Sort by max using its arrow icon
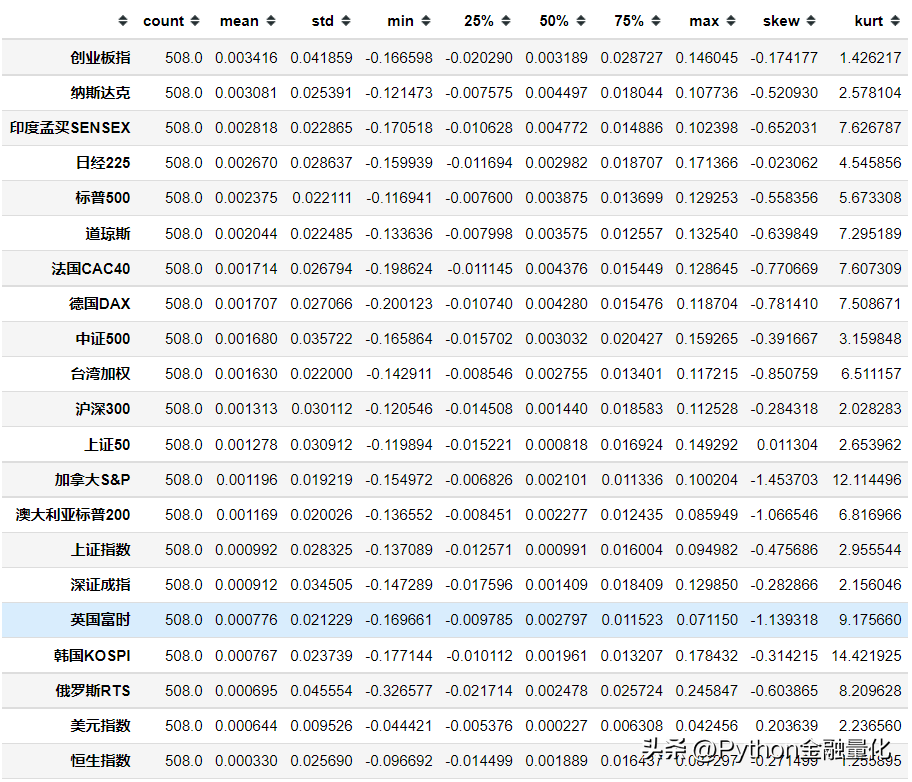 731,21
